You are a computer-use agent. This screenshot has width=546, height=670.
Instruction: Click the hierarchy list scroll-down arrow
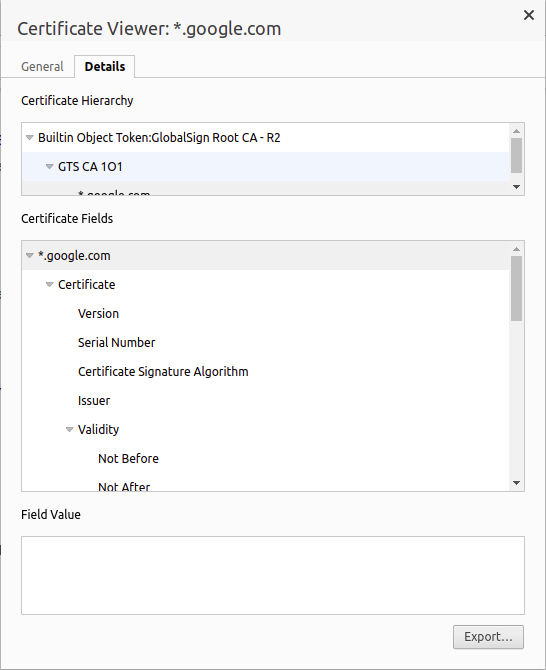pyautogui.click(x=517, y=187)
